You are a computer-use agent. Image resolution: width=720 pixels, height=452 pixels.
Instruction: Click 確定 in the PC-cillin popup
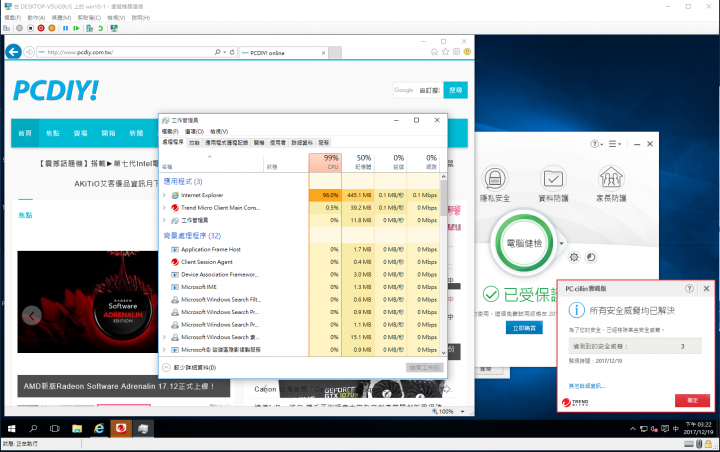[x=692, y=400]
